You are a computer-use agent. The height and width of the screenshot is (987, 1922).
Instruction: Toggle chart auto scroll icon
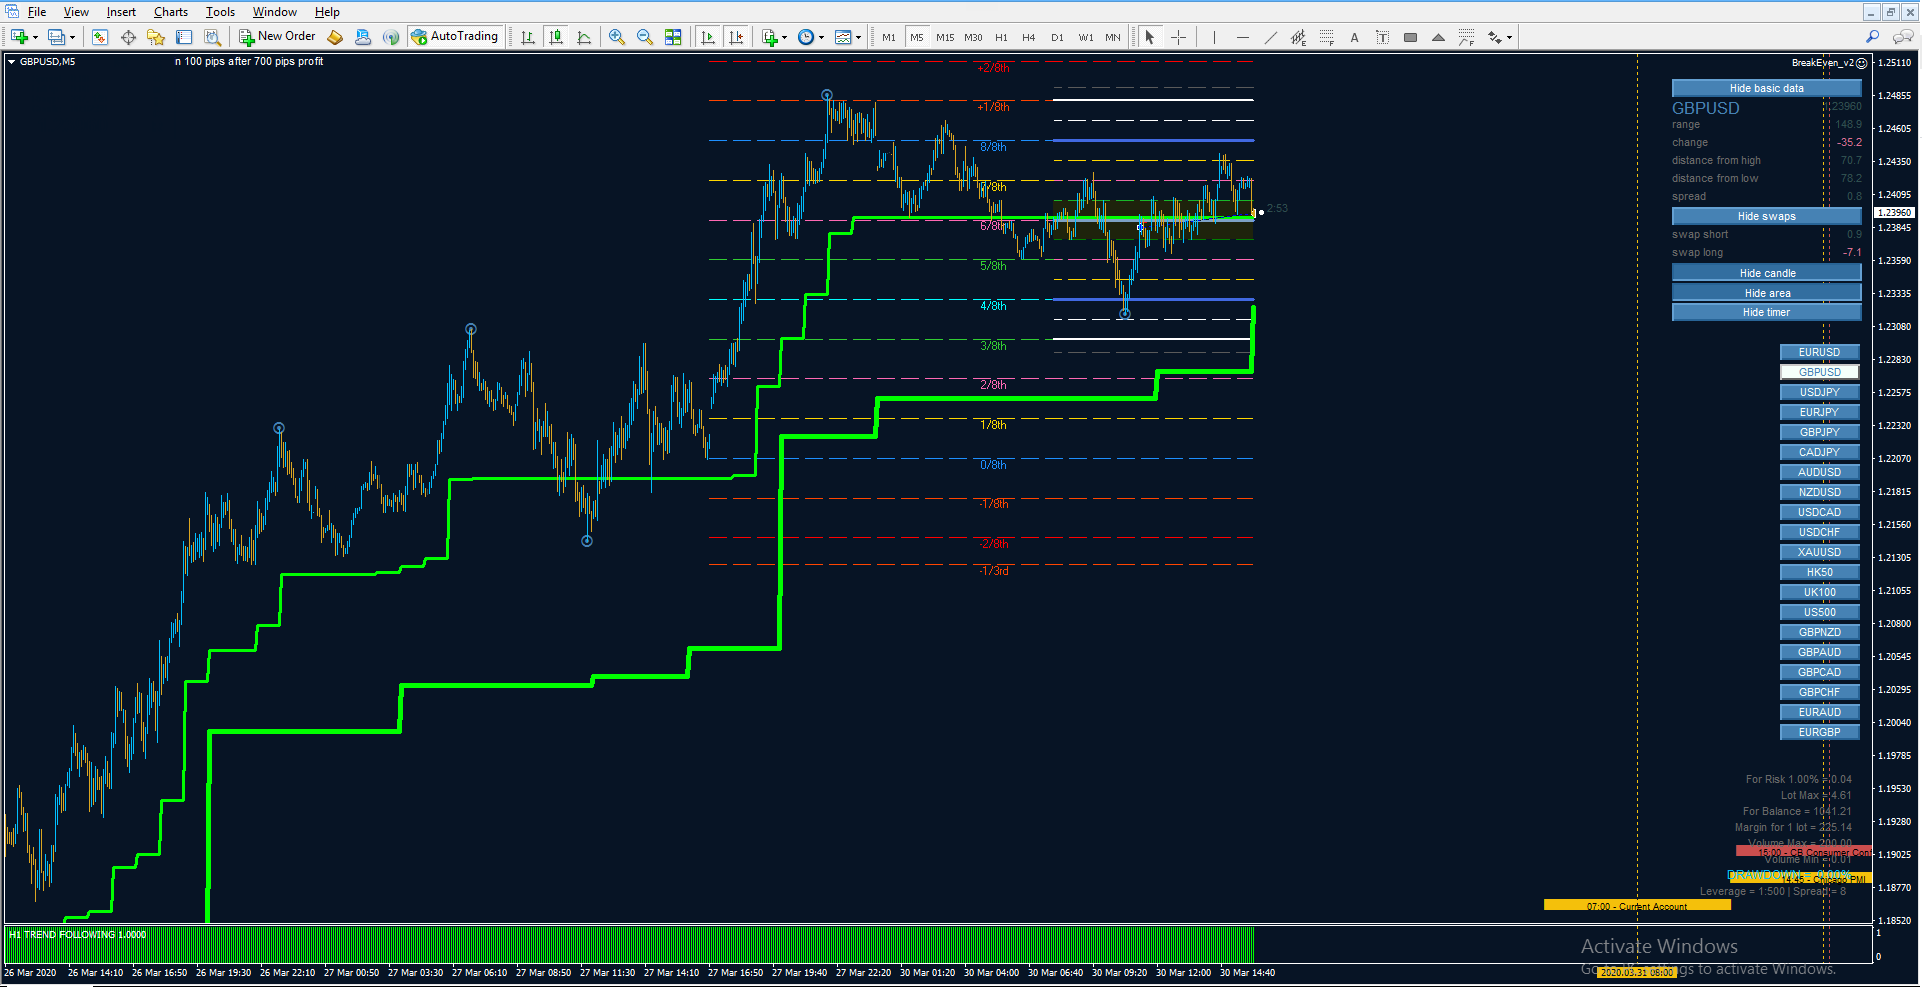coord(708,37)
